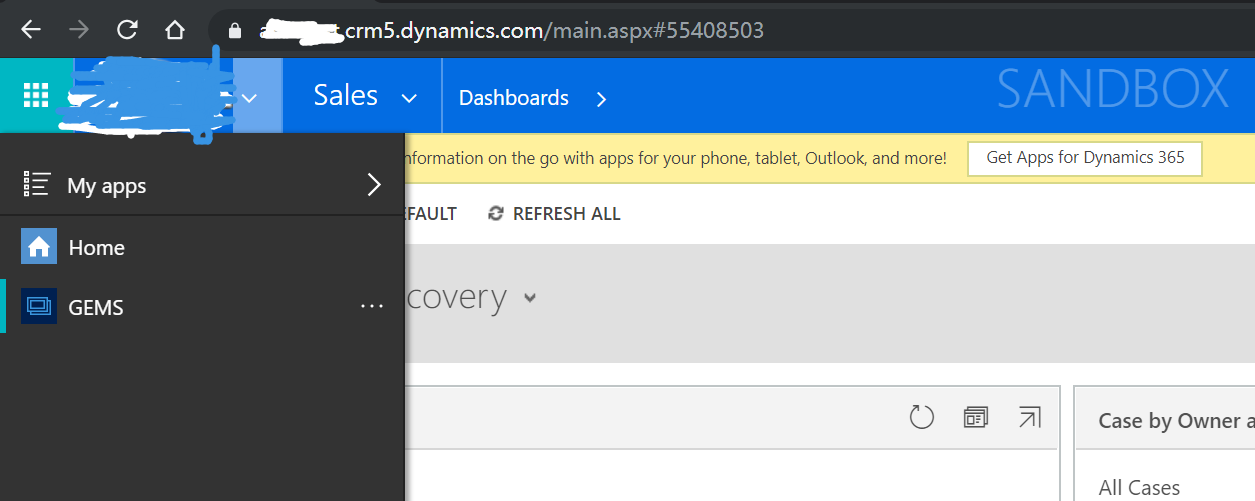Expand My apps with right chevron
Image resolution: width=1255 pixels, height=501 pixels.
374,185
